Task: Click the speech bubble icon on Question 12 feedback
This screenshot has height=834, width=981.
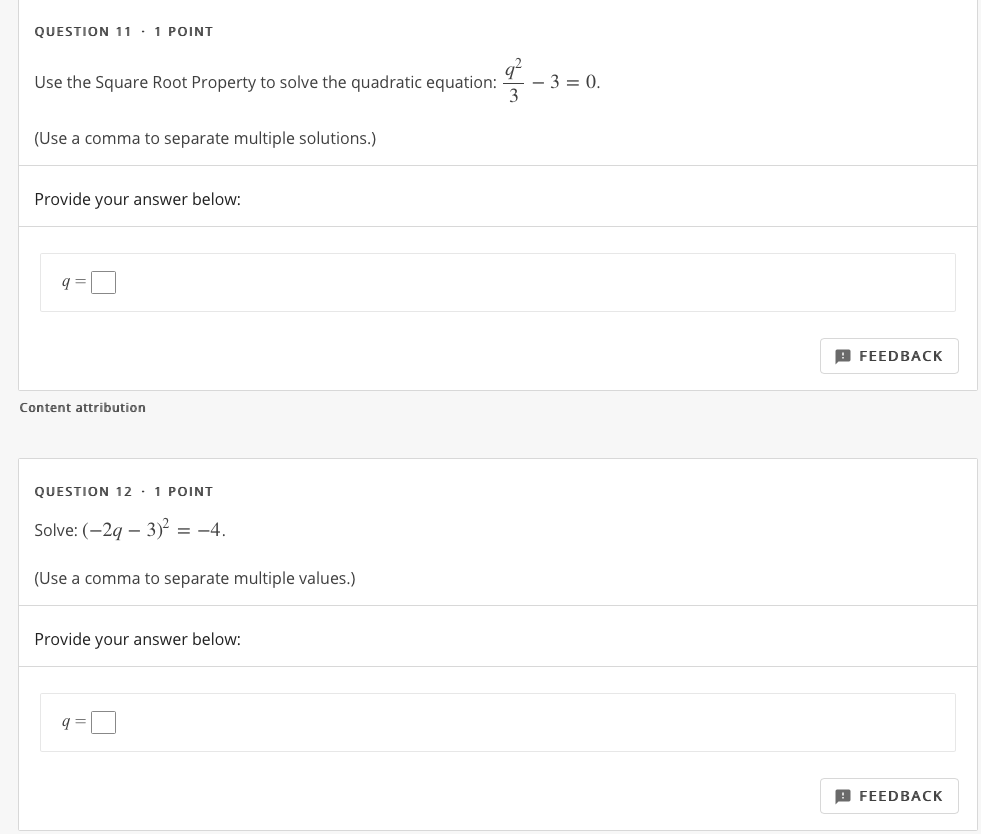Action: 843,796
